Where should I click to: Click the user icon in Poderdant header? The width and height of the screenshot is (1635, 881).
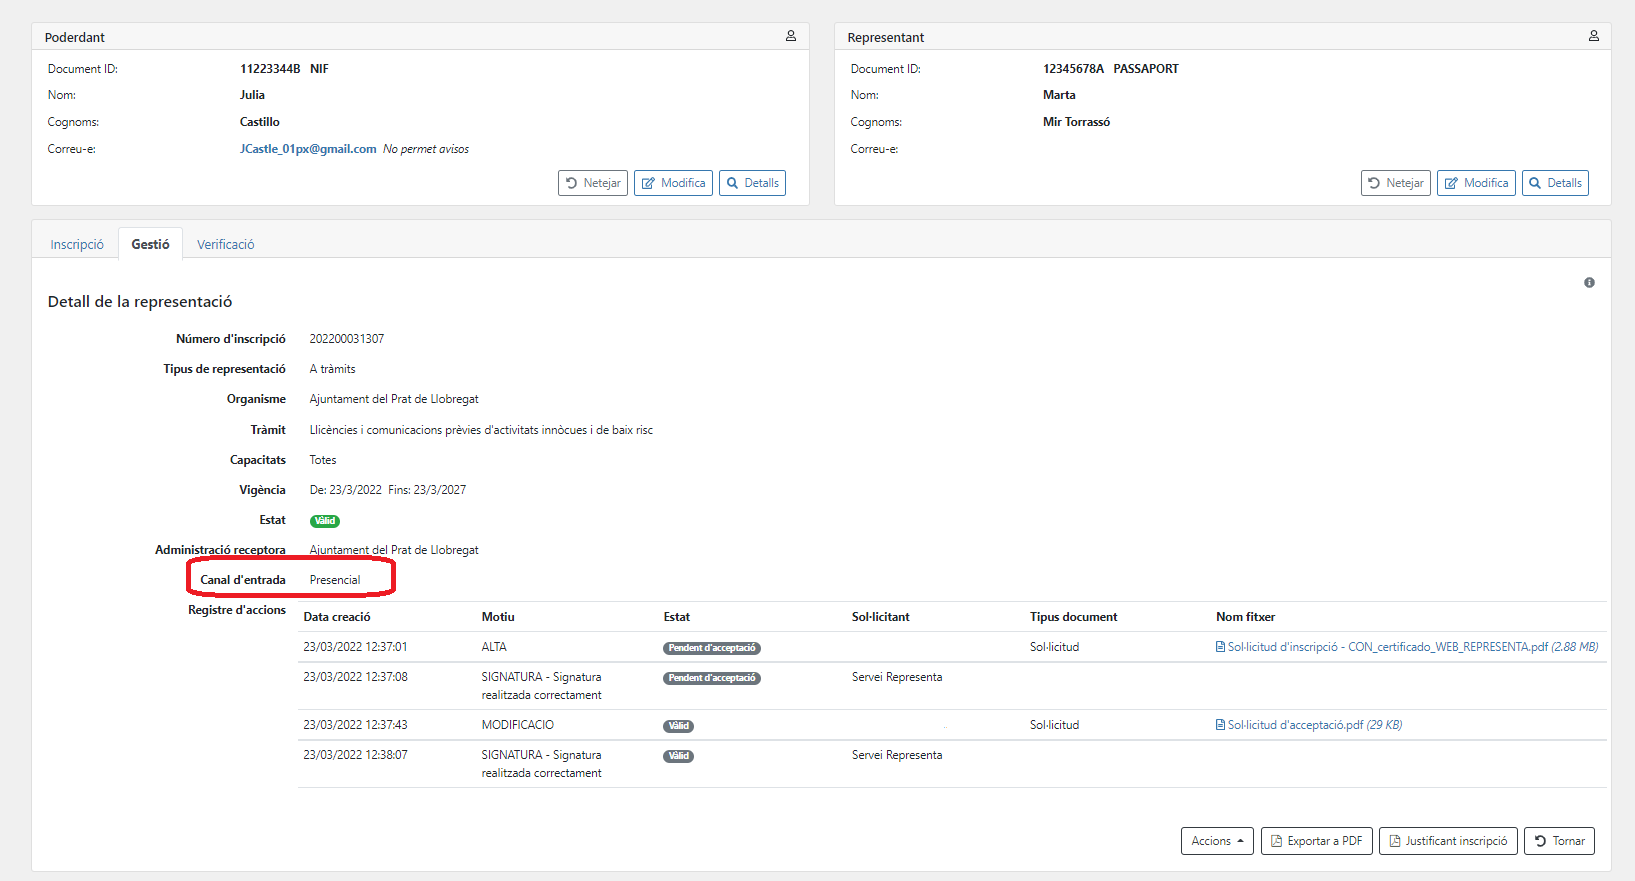(x=791, y=36)
